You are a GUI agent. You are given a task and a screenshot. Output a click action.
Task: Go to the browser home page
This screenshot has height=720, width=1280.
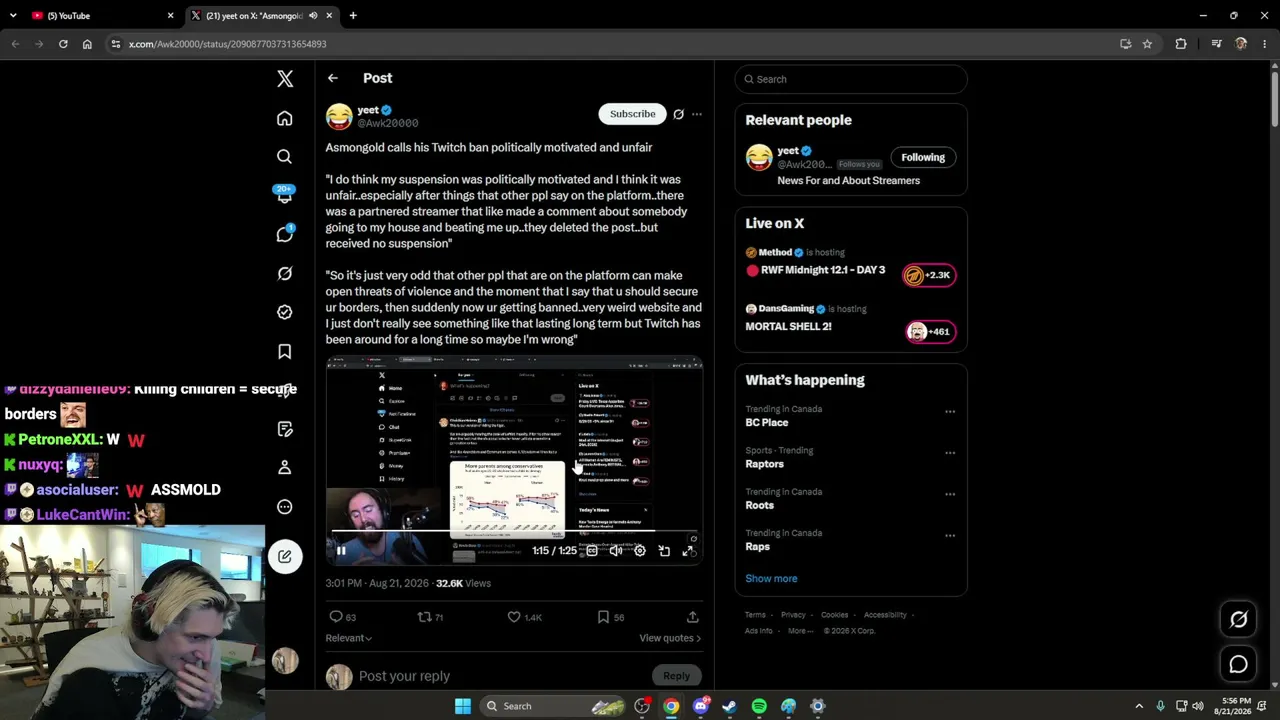(87, 44)
